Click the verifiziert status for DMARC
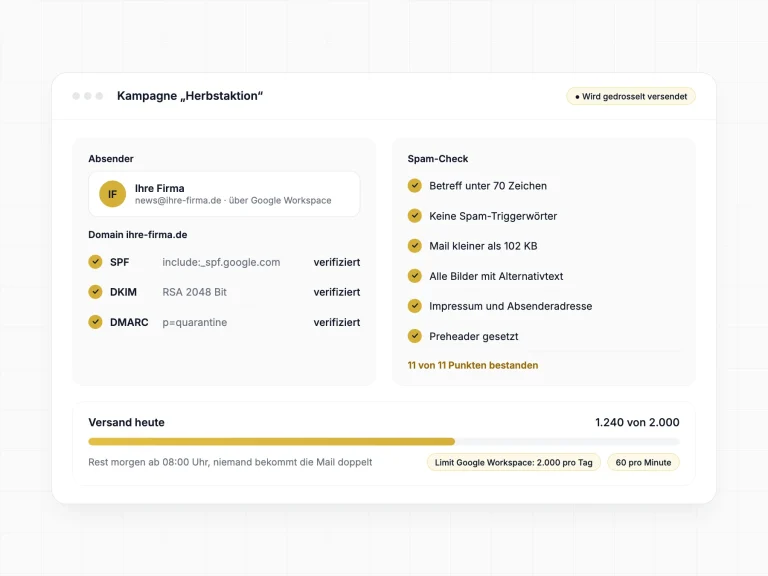Viewport: 768px width, 576px height. (x=337, y=322)
